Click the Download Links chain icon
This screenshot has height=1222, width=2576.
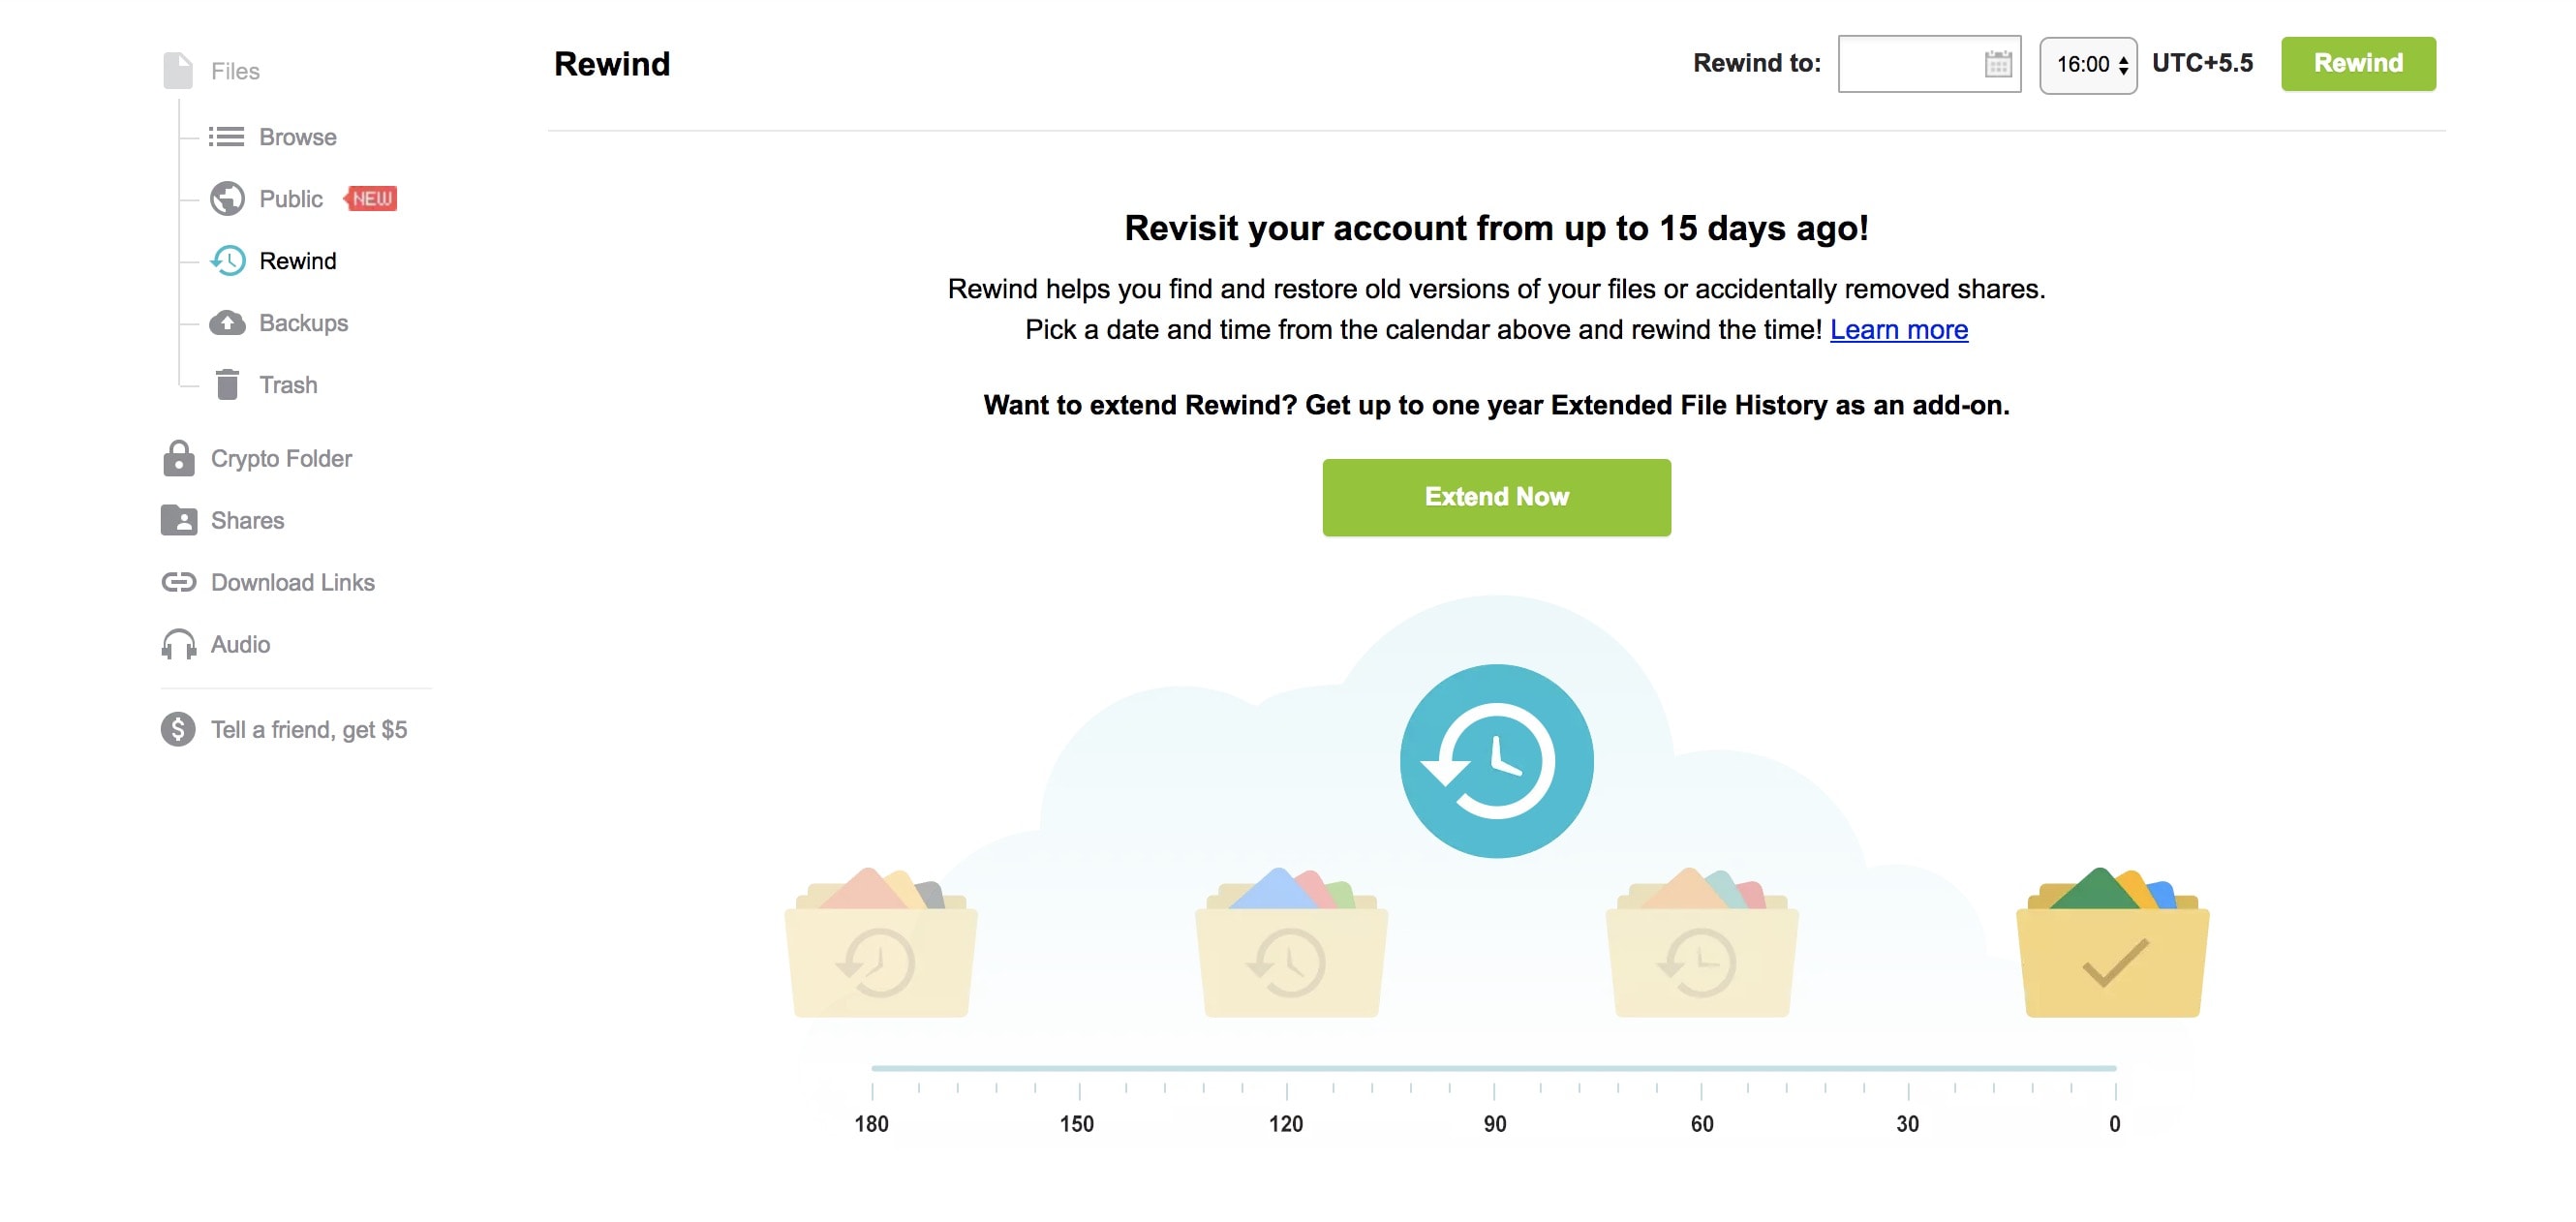tap(177, 581)
